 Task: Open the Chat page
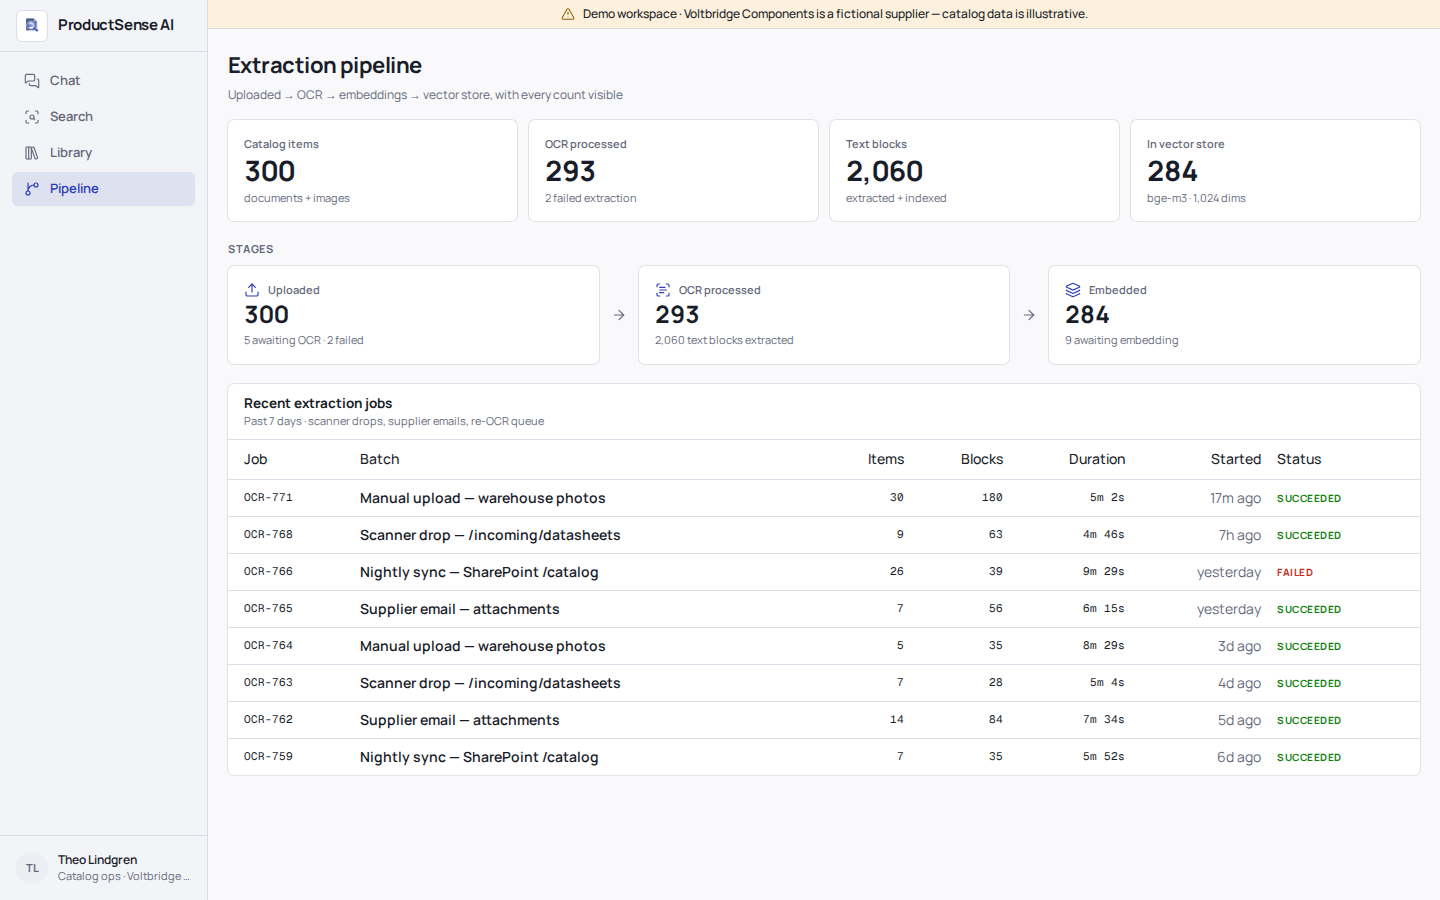tap(103, 81)
